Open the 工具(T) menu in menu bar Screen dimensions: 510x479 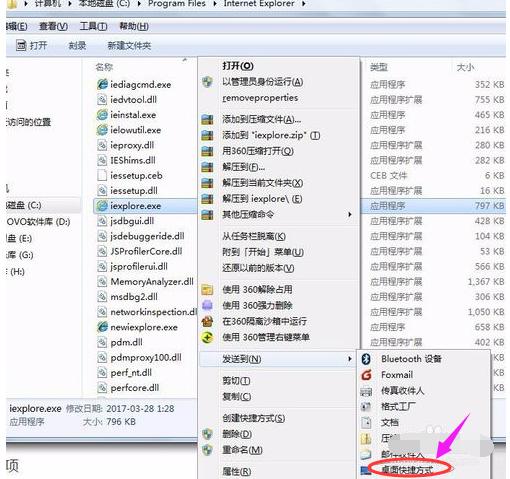click(93, 26)
